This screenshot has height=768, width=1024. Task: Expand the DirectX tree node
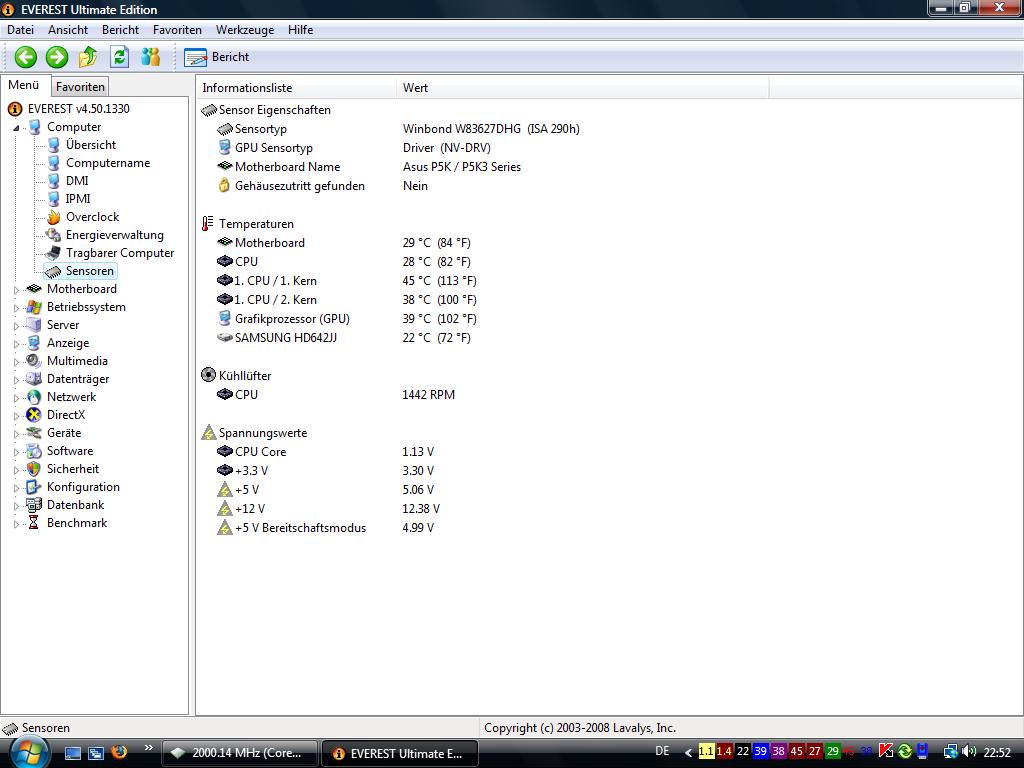[x=16, y=415]
